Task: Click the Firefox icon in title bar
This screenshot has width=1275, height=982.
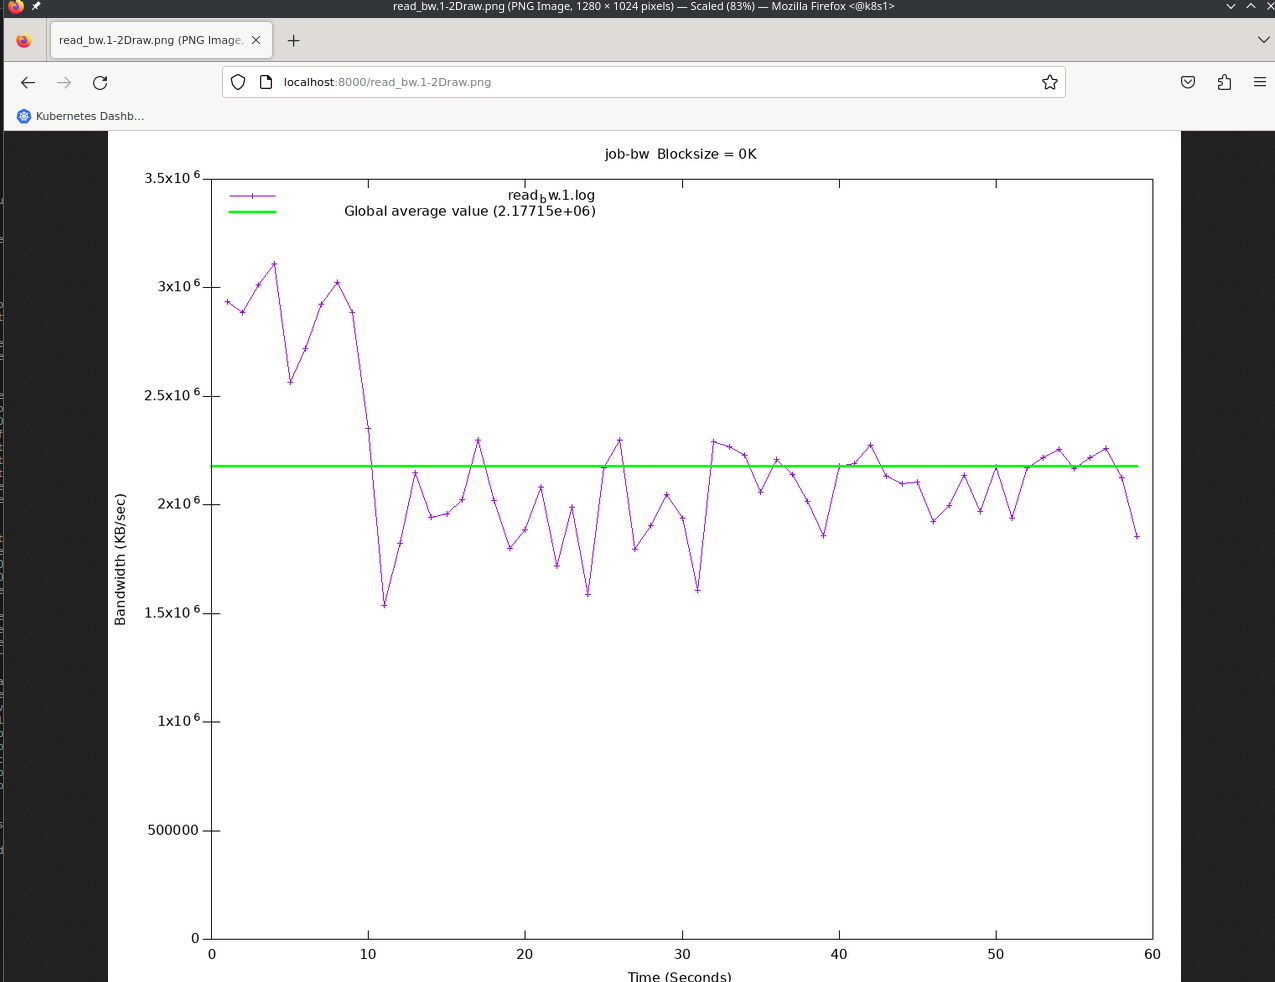Action: [15, 6]
